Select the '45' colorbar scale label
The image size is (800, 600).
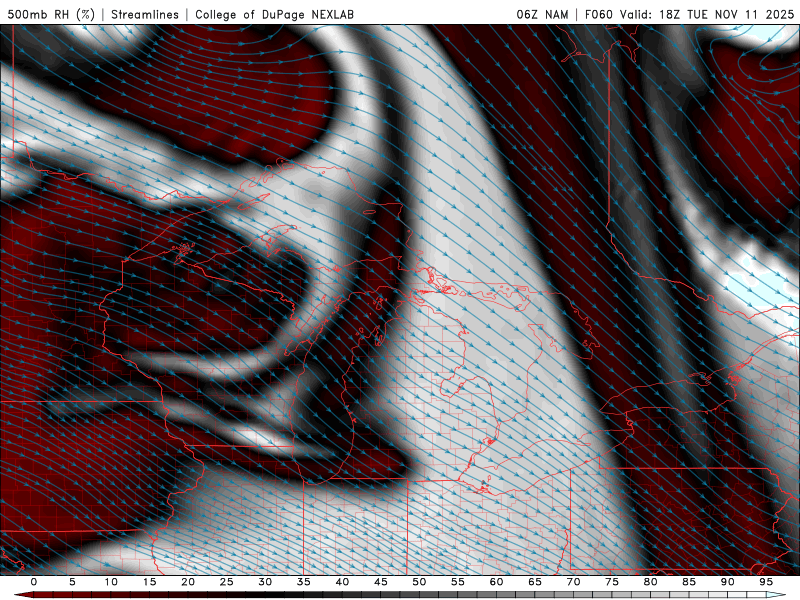(x=381, y=582)
